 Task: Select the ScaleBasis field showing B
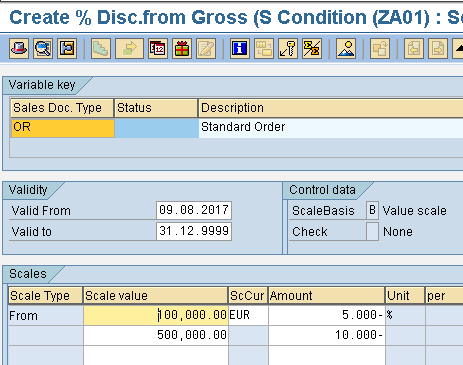372,210
